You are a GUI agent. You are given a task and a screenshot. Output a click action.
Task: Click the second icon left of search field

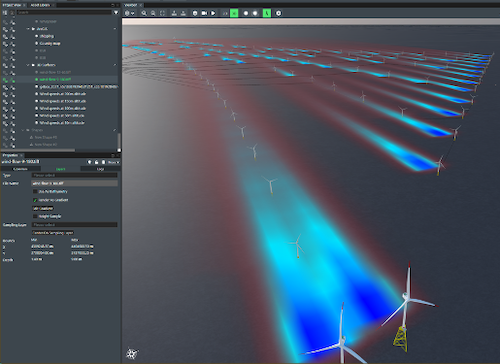[12, 12]
